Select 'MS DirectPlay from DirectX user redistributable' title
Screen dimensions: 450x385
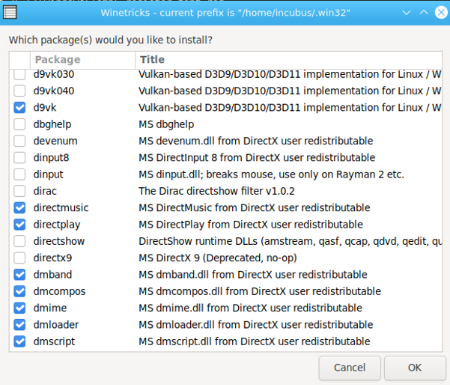click(x=251, y=224)
